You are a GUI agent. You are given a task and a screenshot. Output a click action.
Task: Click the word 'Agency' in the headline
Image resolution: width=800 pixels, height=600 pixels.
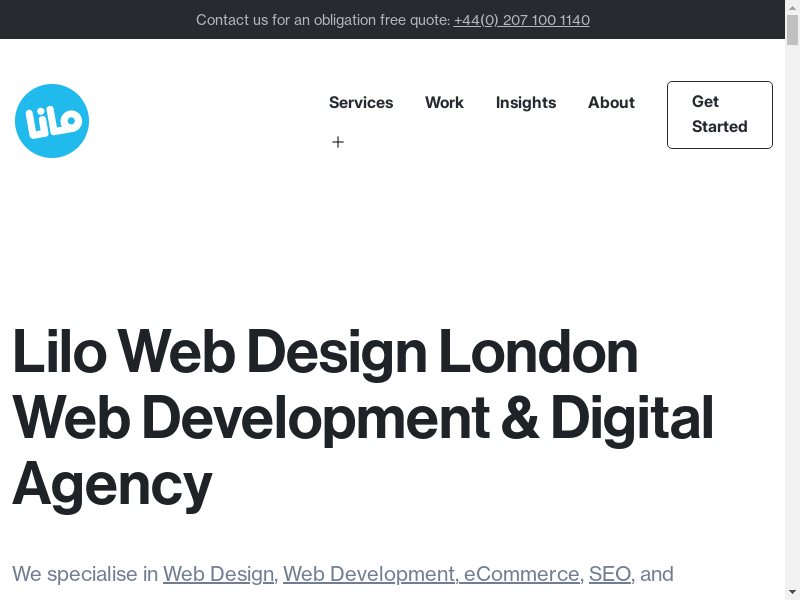click(112, 484)
